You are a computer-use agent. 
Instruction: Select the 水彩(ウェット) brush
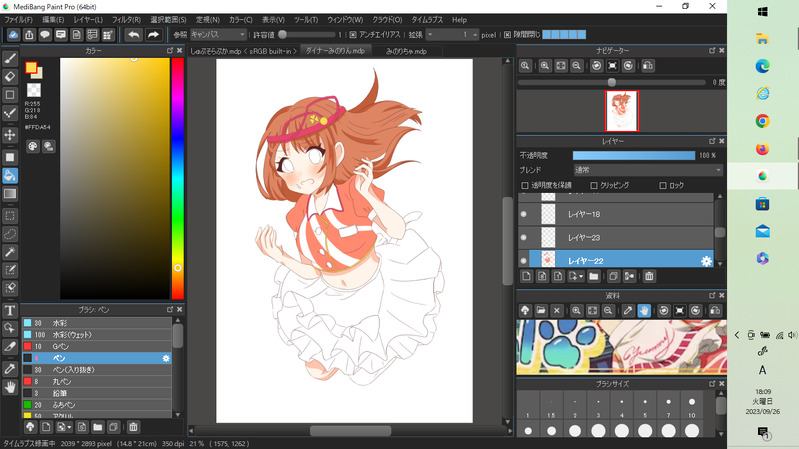click(72, 334)
